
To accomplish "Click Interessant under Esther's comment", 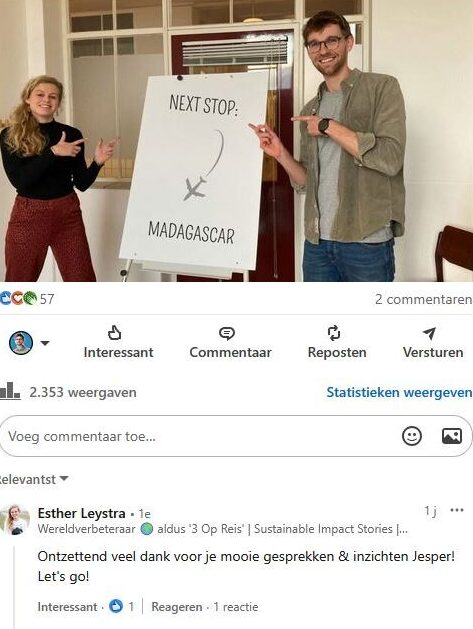I will tap(67, 607).
